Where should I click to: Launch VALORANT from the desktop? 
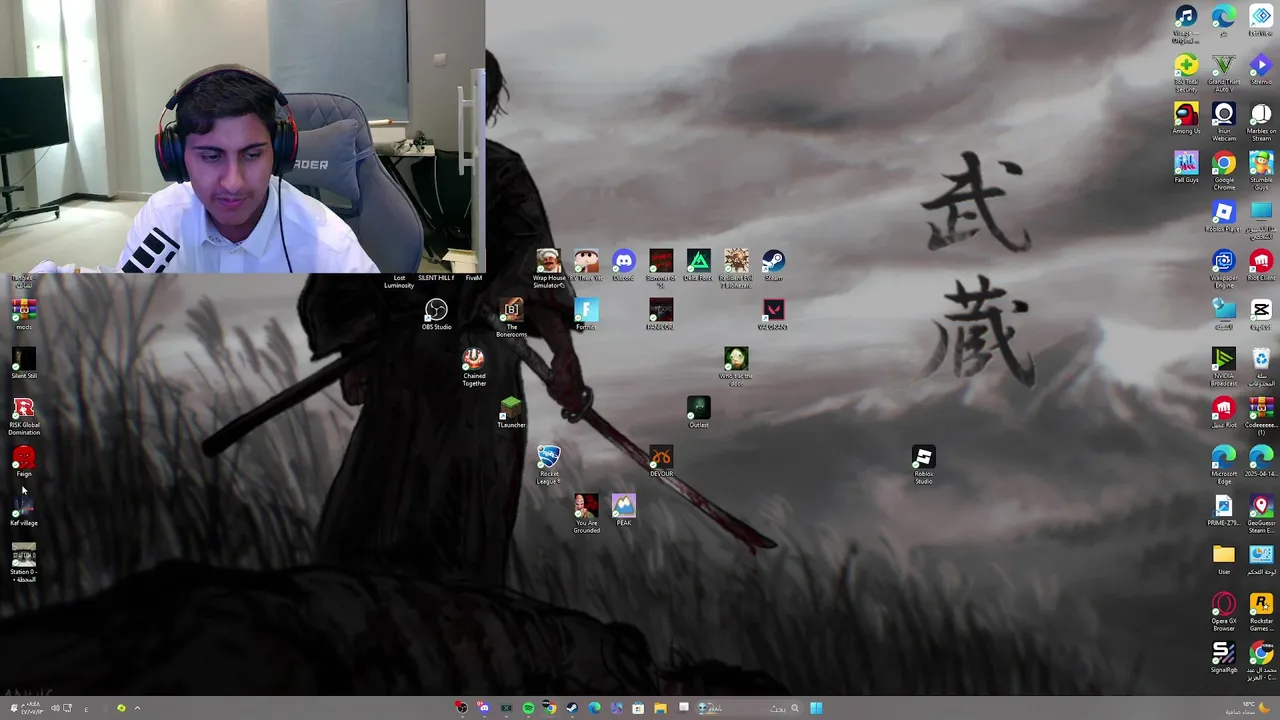click(x=773, y=314)
